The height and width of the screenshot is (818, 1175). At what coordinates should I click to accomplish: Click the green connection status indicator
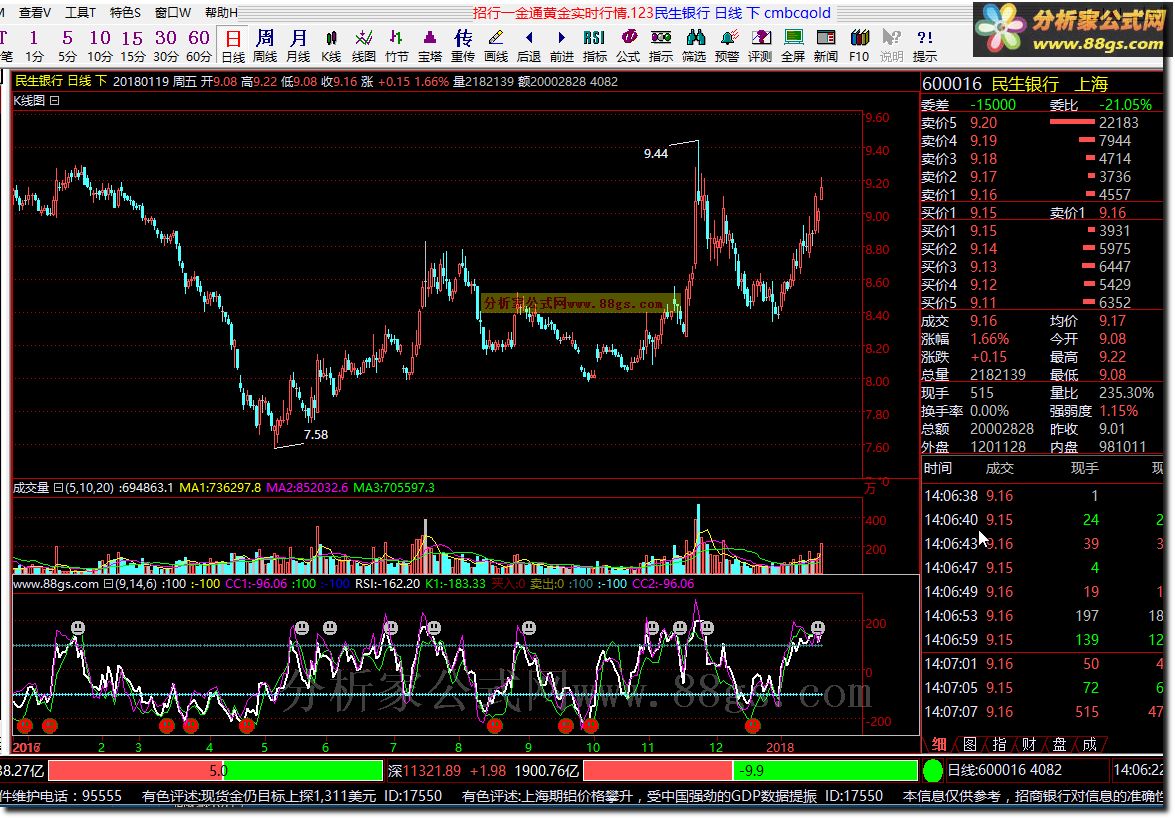932,770
